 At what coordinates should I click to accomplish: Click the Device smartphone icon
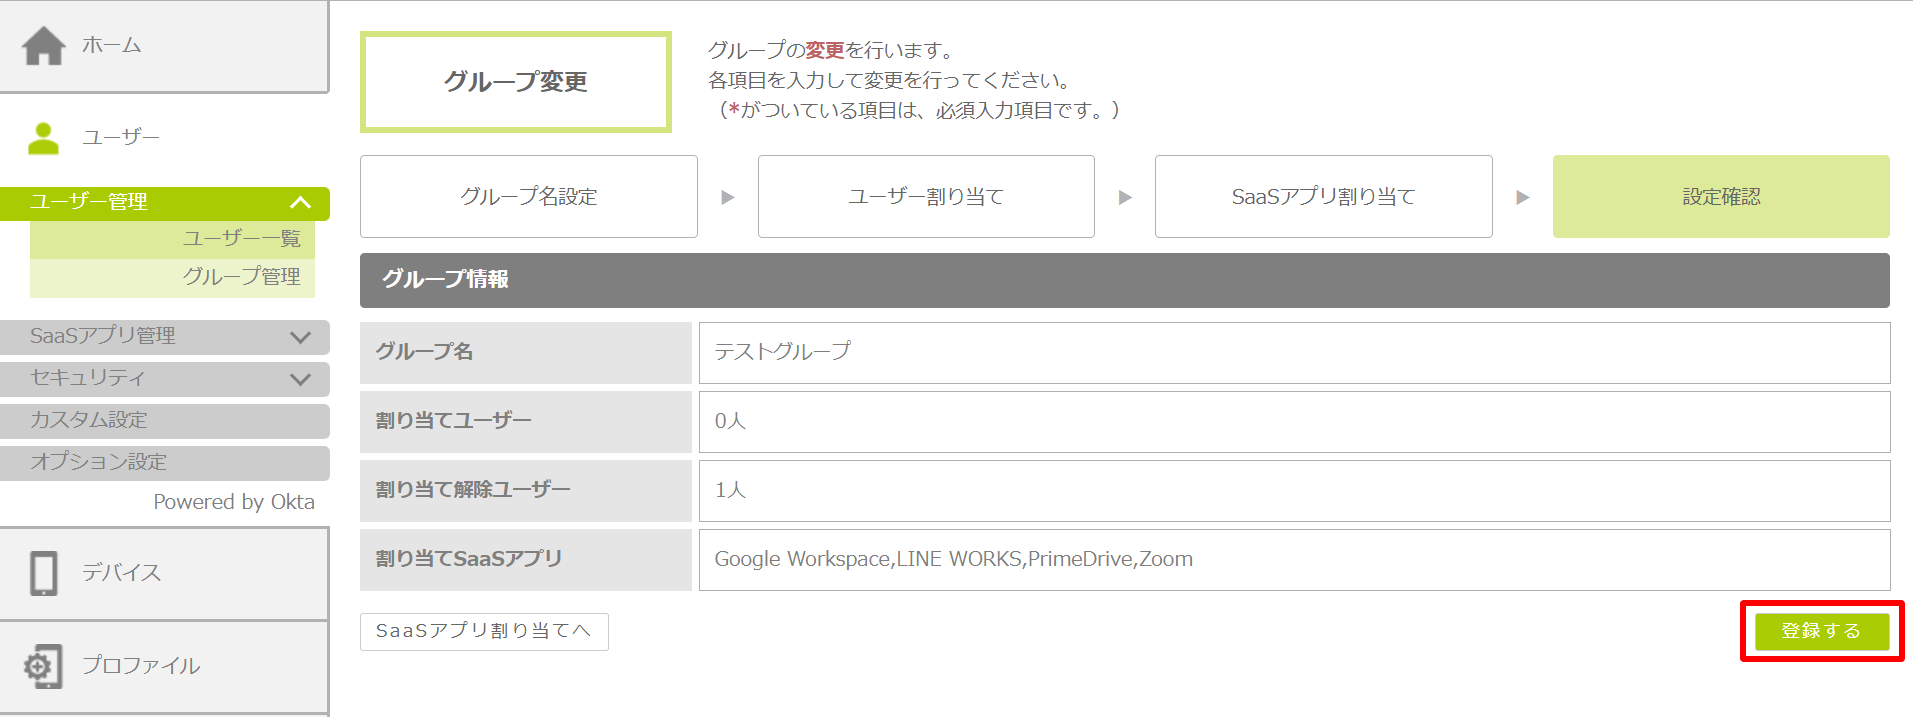click(x=44, y=573)
